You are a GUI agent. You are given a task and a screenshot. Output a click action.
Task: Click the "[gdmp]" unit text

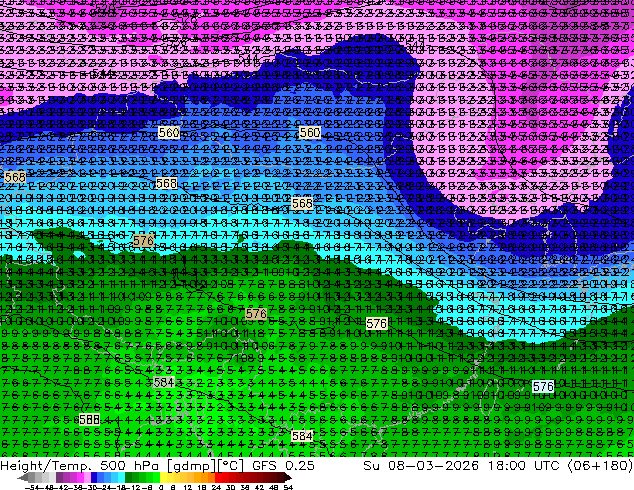pos(191,466)
